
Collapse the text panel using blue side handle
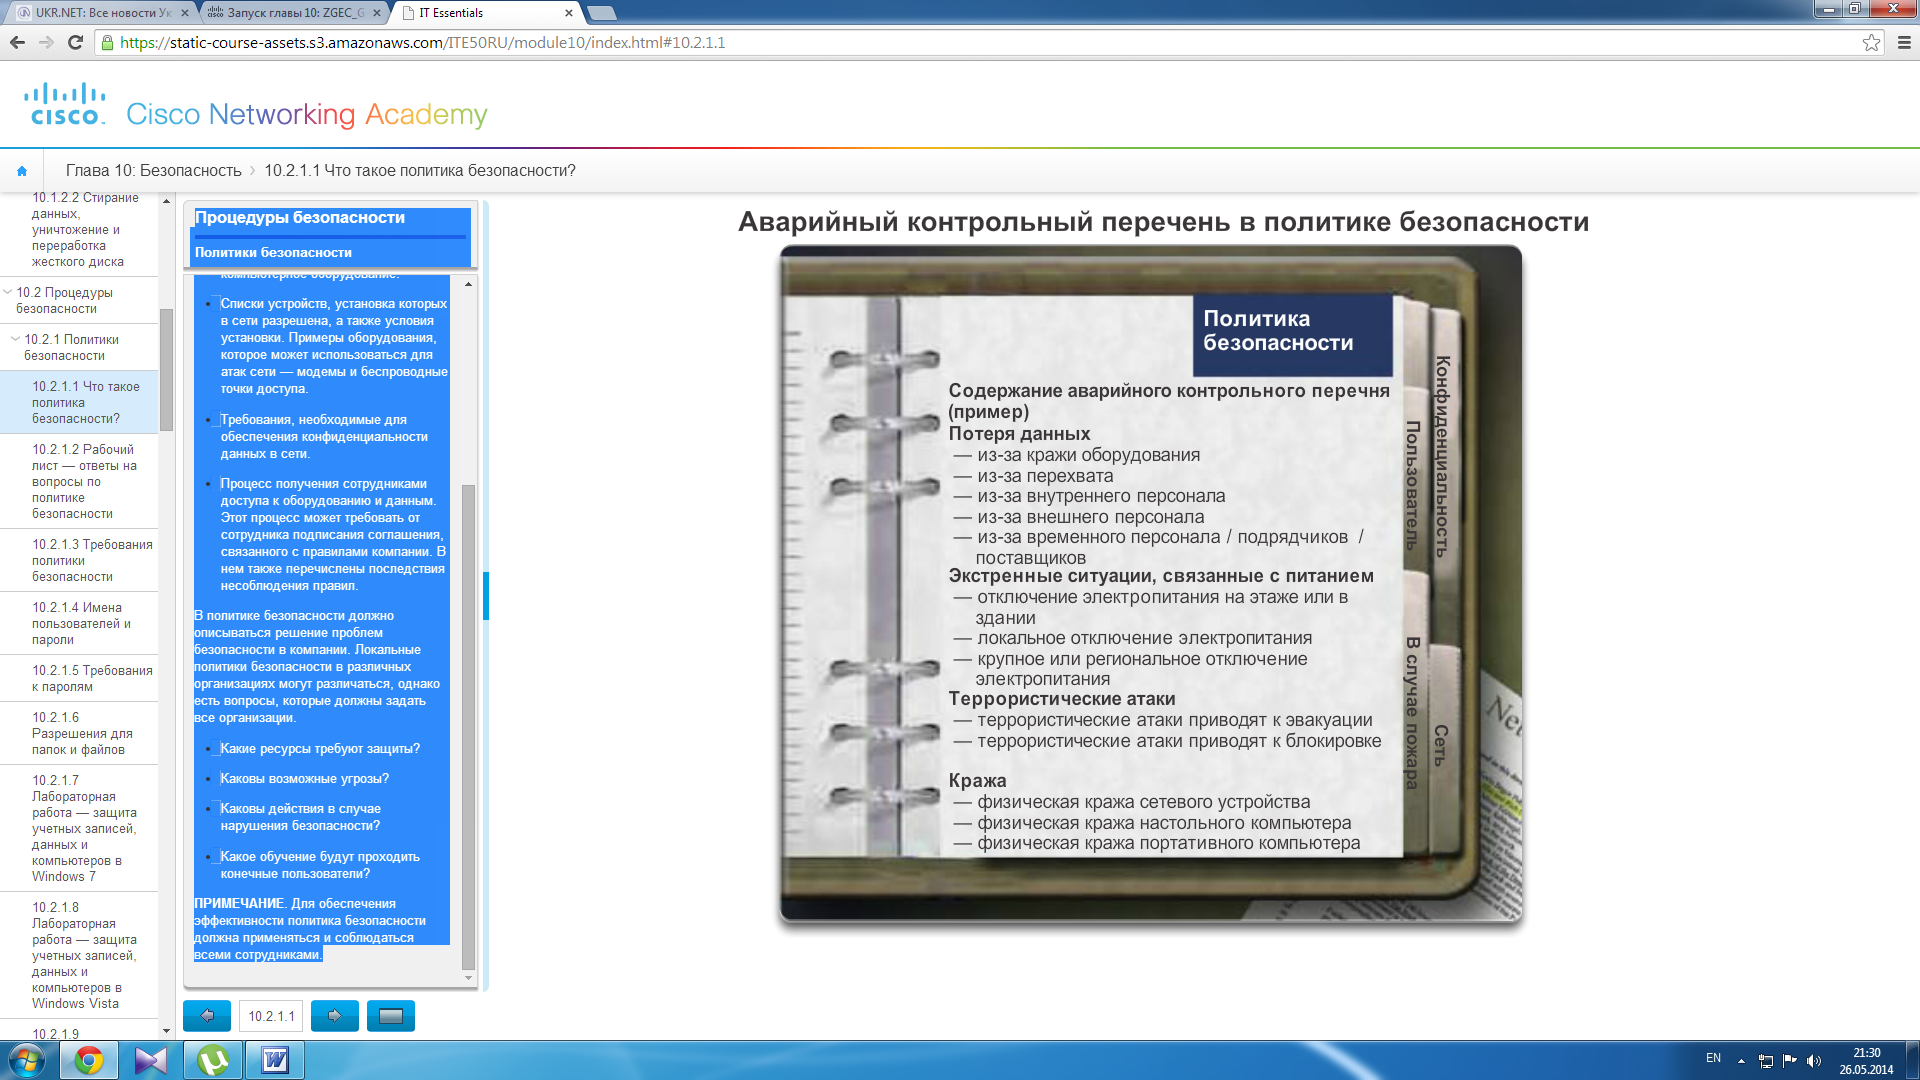click(x=486, y=596)
